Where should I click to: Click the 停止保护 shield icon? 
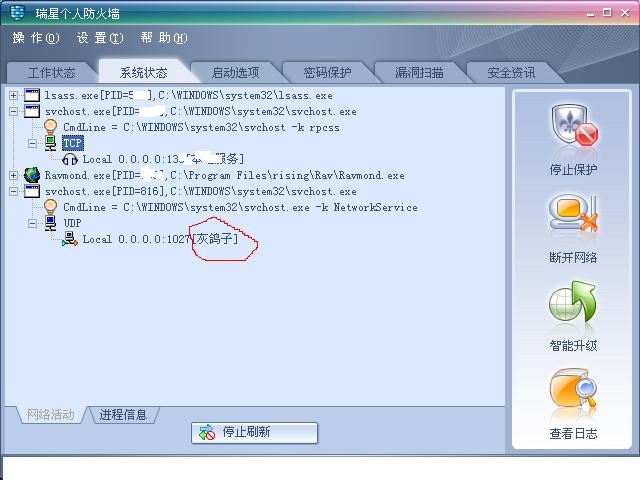tap(573, 126)
